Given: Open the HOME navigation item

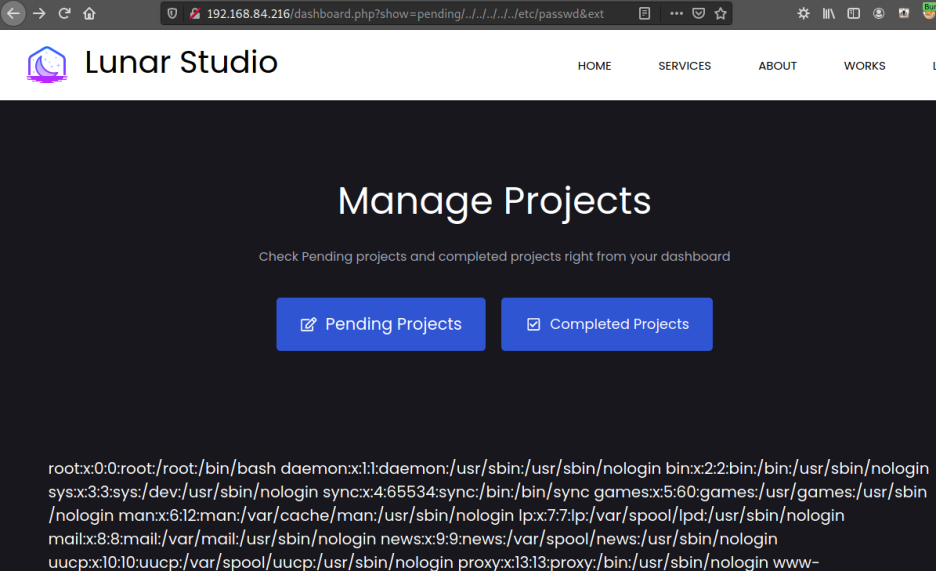Looking at the screenshot, I should (x=595, y=66).
